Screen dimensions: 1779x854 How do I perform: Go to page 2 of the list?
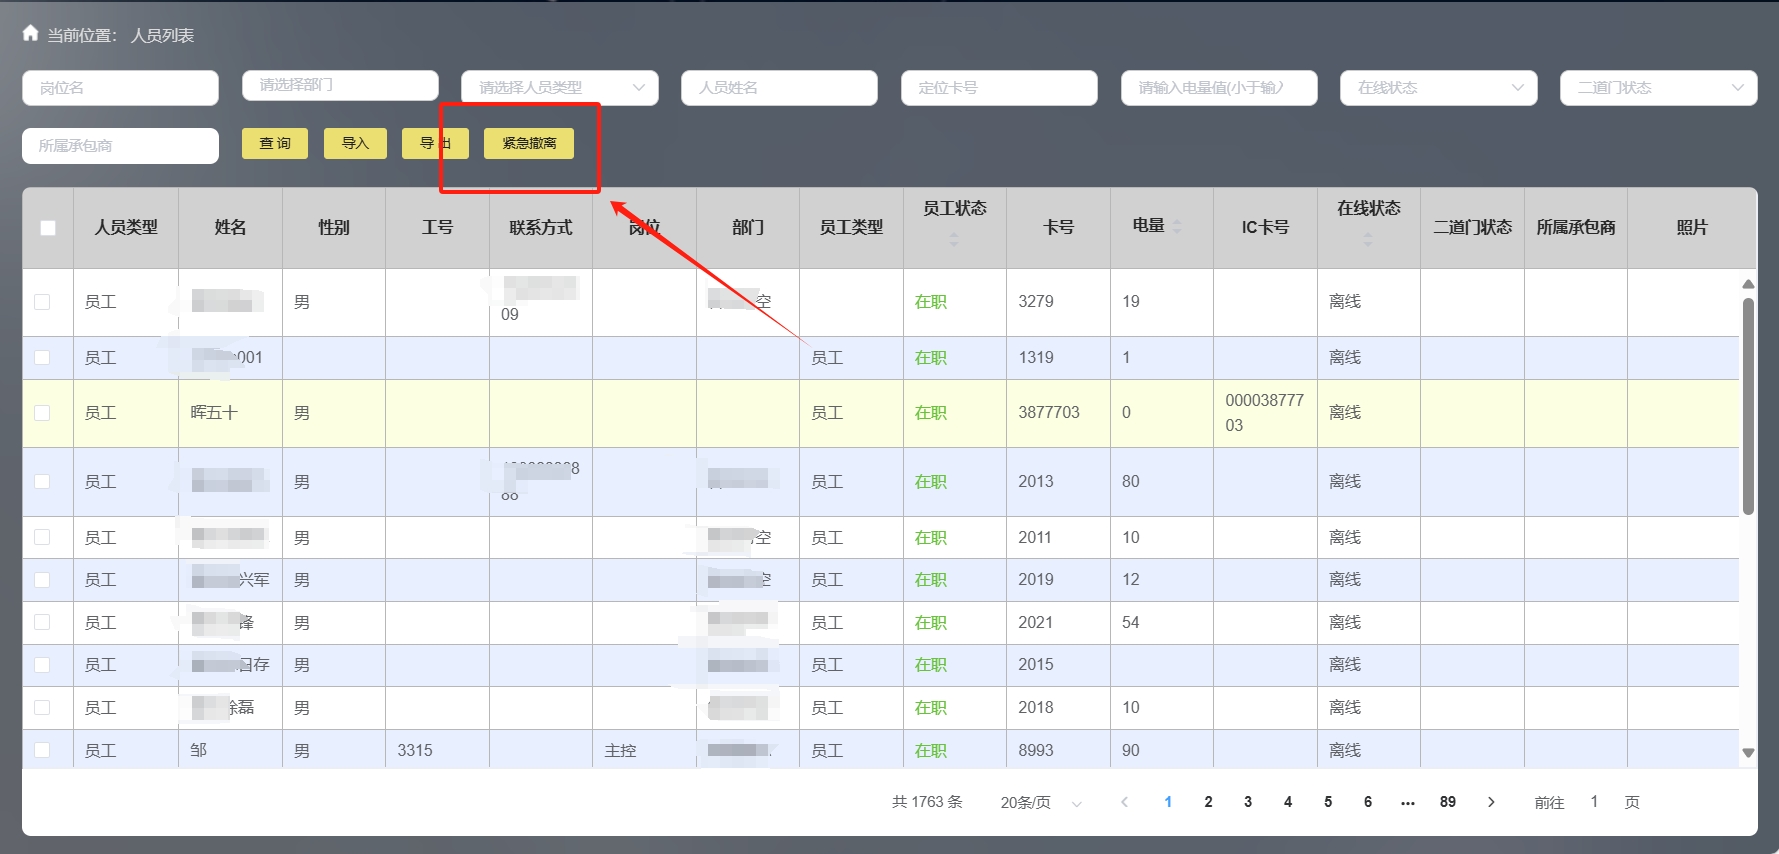tap(1208, 802)
